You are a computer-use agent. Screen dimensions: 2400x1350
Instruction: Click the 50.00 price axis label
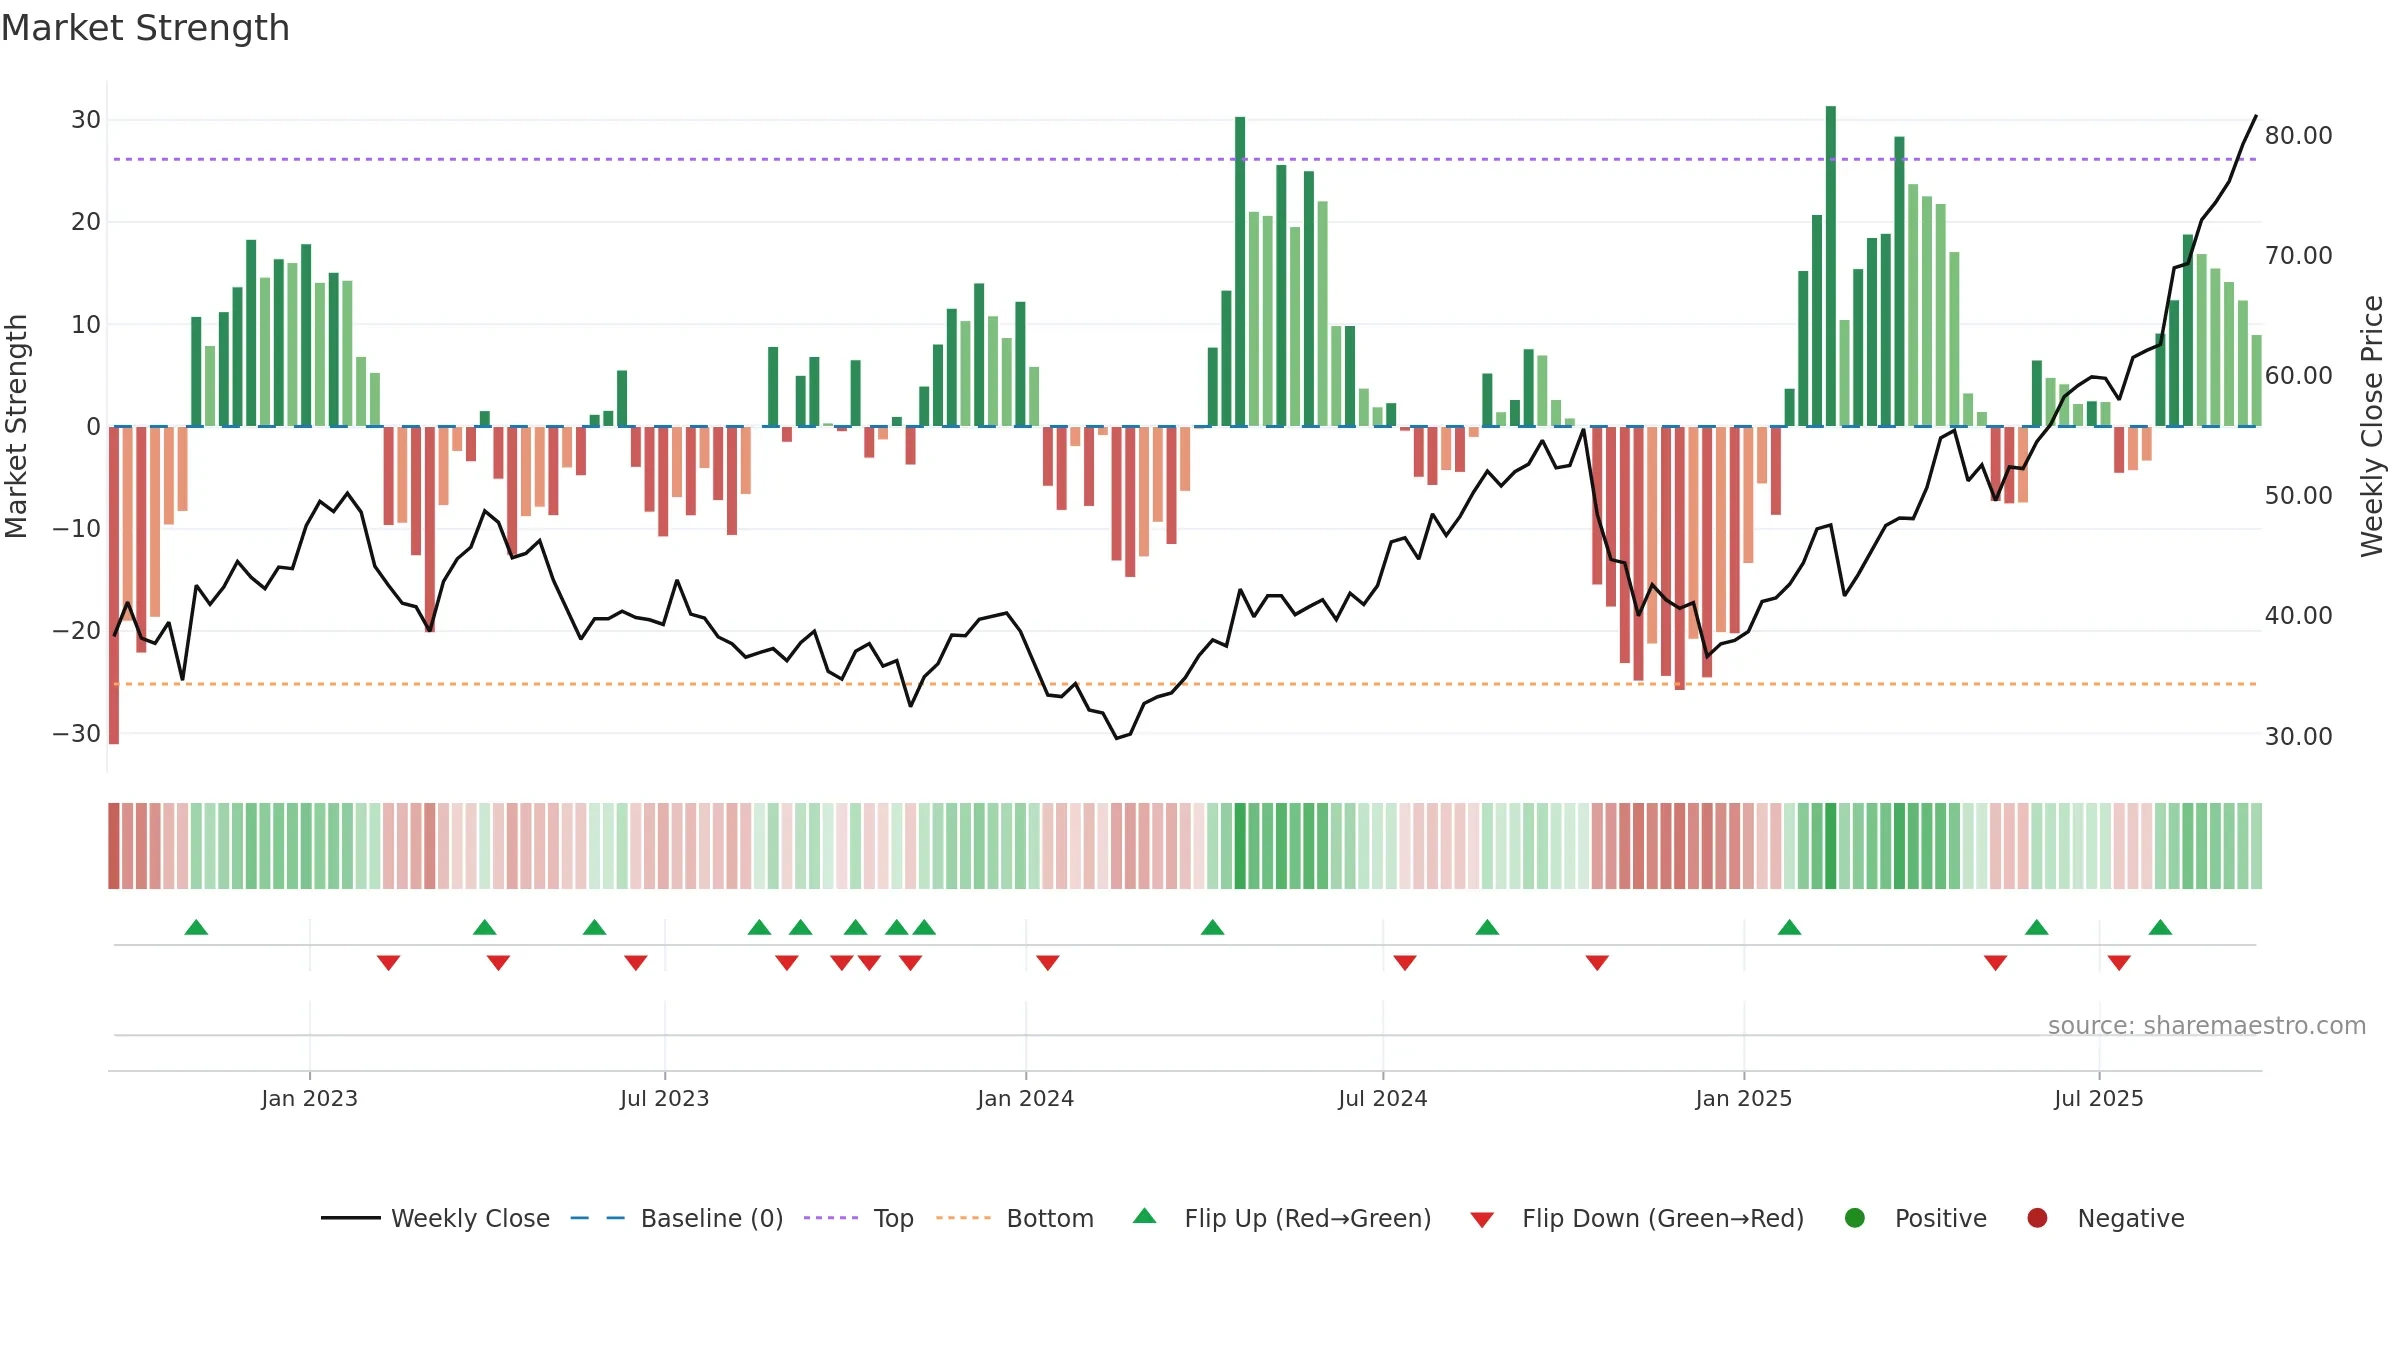coord(2298,495)
